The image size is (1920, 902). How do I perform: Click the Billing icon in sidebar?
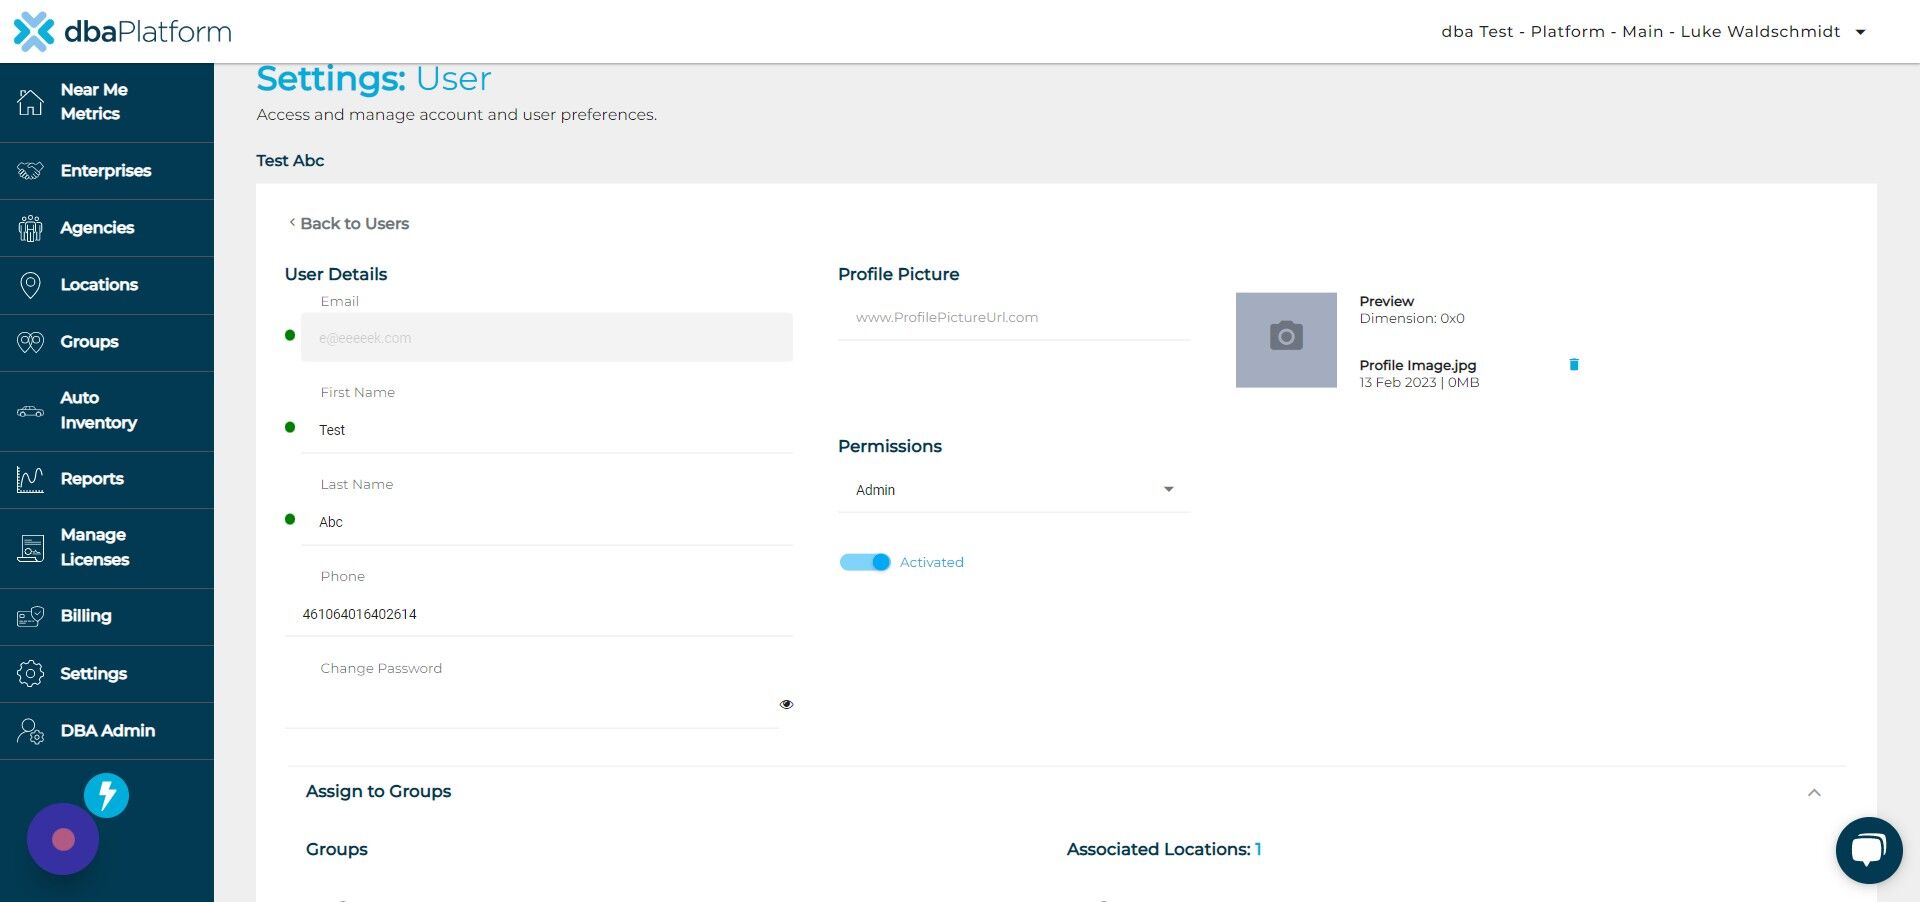tap(30, 616)
